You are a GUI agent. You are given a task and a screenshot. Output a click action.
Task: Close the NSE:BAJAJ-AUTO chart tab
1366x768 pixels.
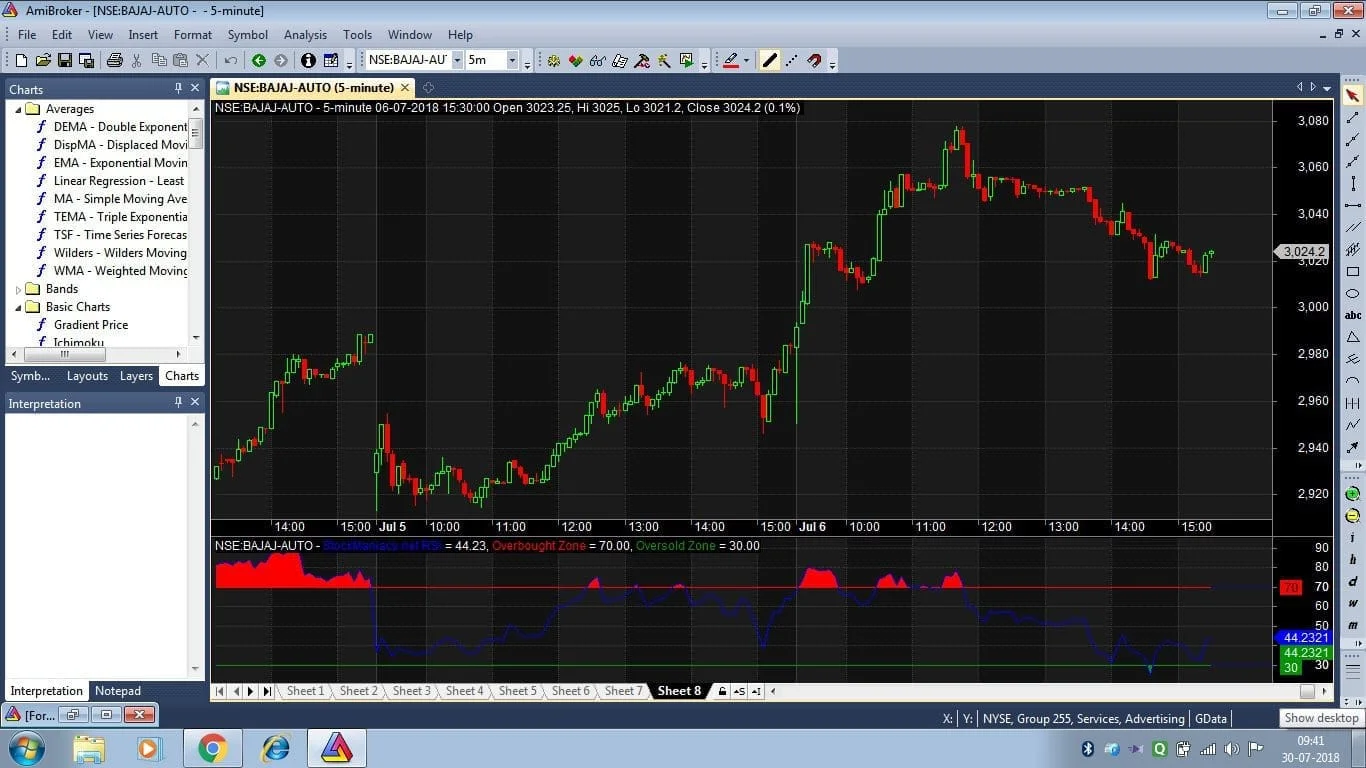pos(405,88)
